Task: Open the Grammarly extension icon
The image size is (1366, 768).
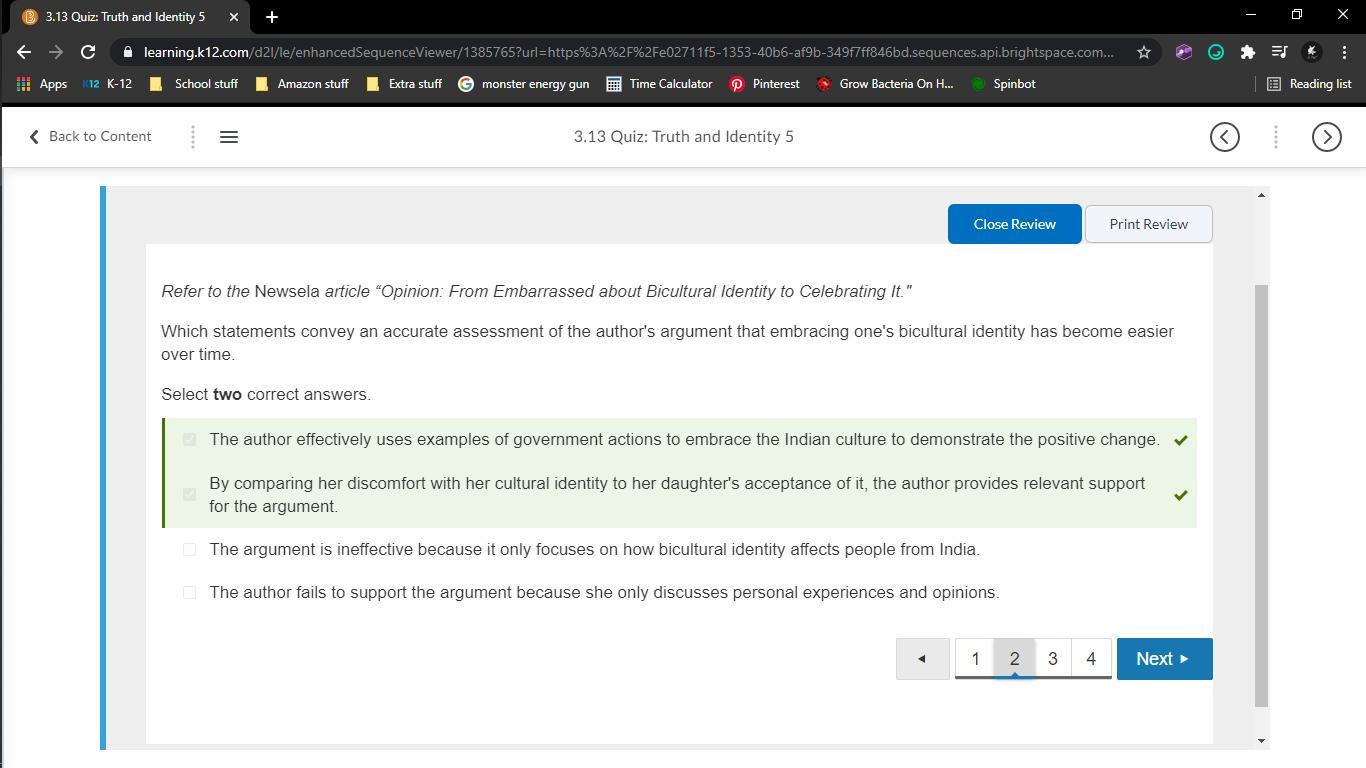Action: click(1216, 52)
